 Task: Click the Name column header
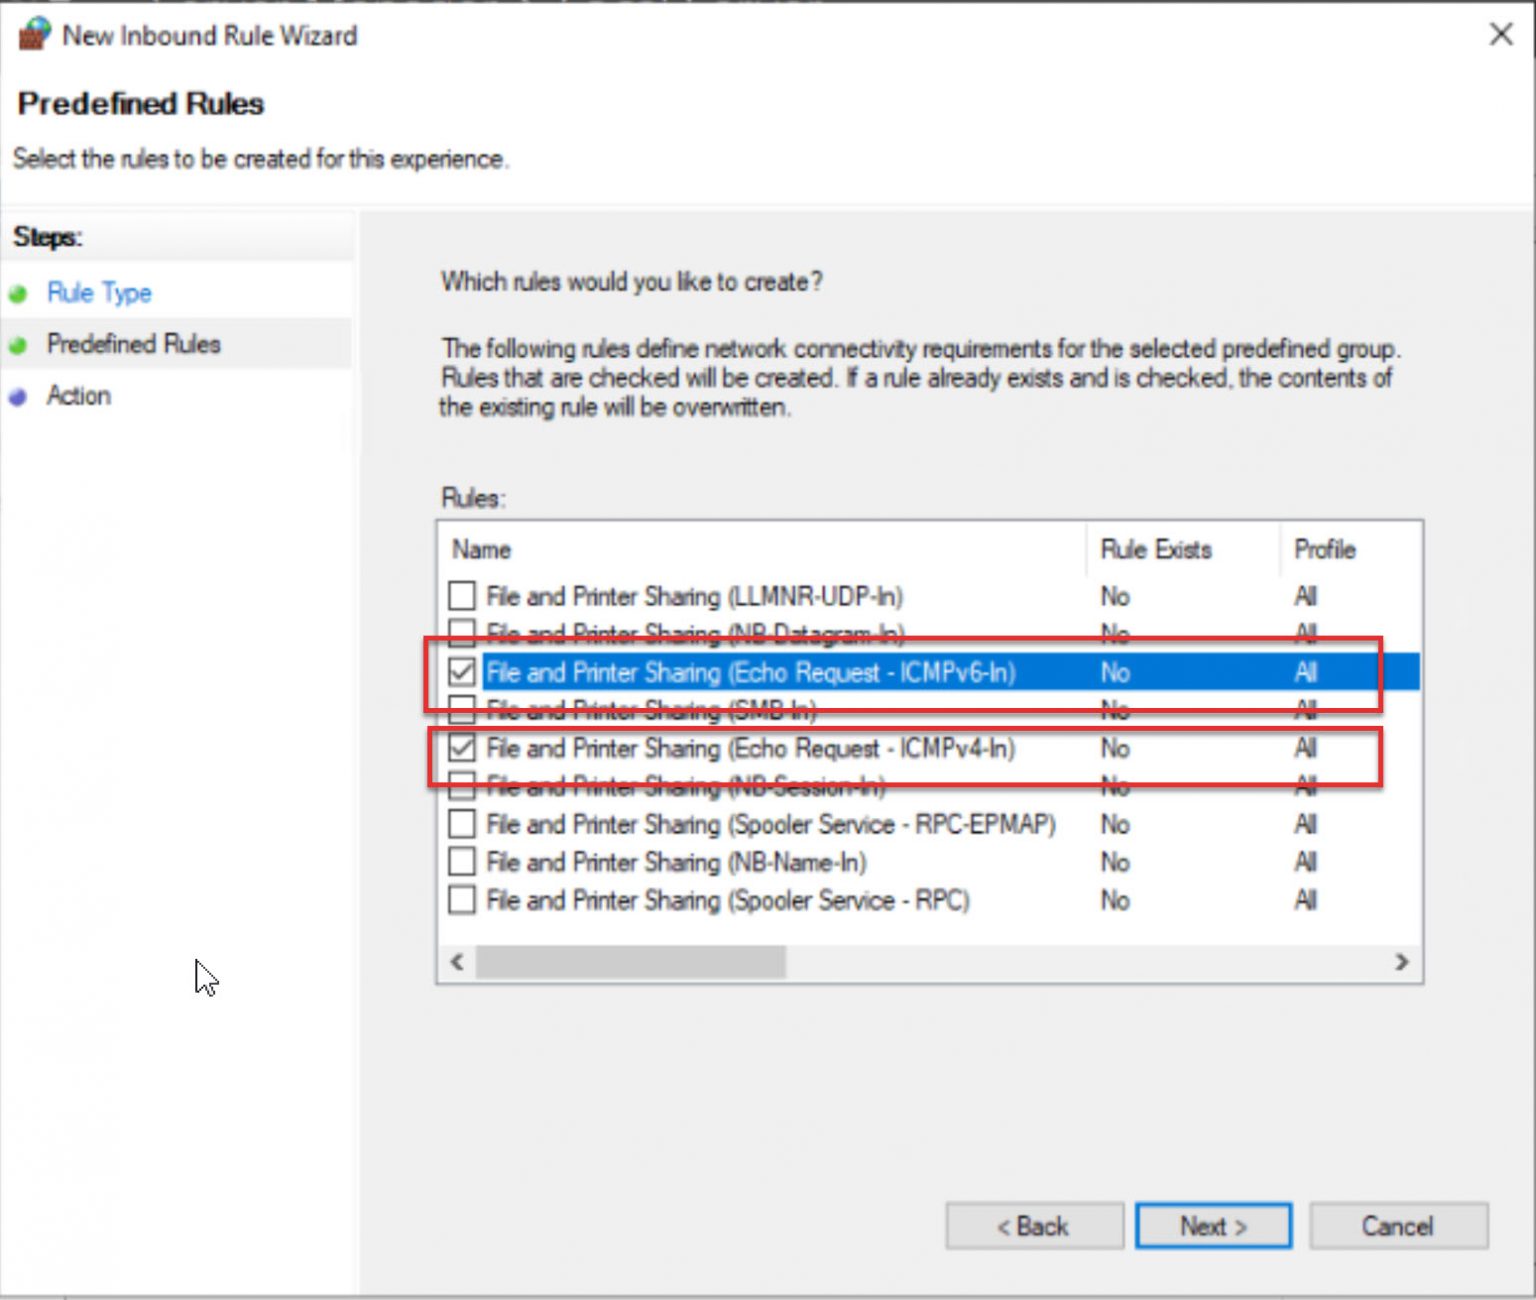pos(481,550)
